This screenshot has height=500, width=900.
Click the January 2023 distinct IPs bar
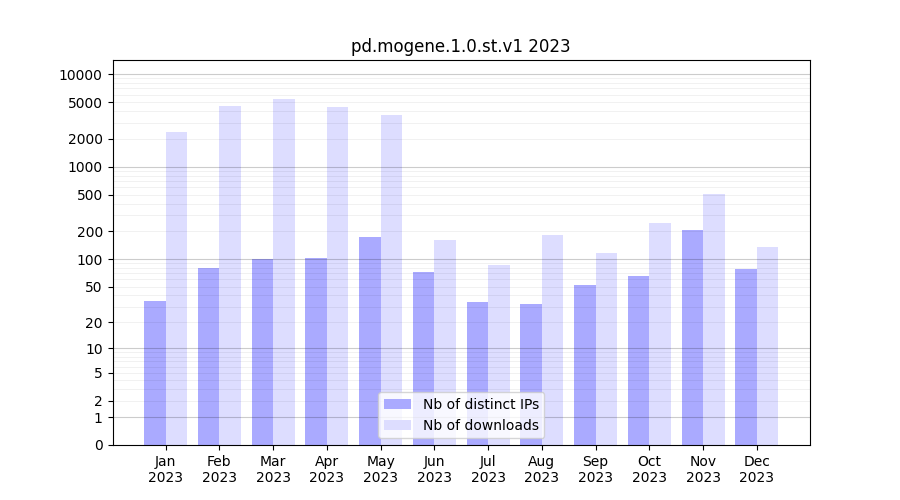(155, 372)
